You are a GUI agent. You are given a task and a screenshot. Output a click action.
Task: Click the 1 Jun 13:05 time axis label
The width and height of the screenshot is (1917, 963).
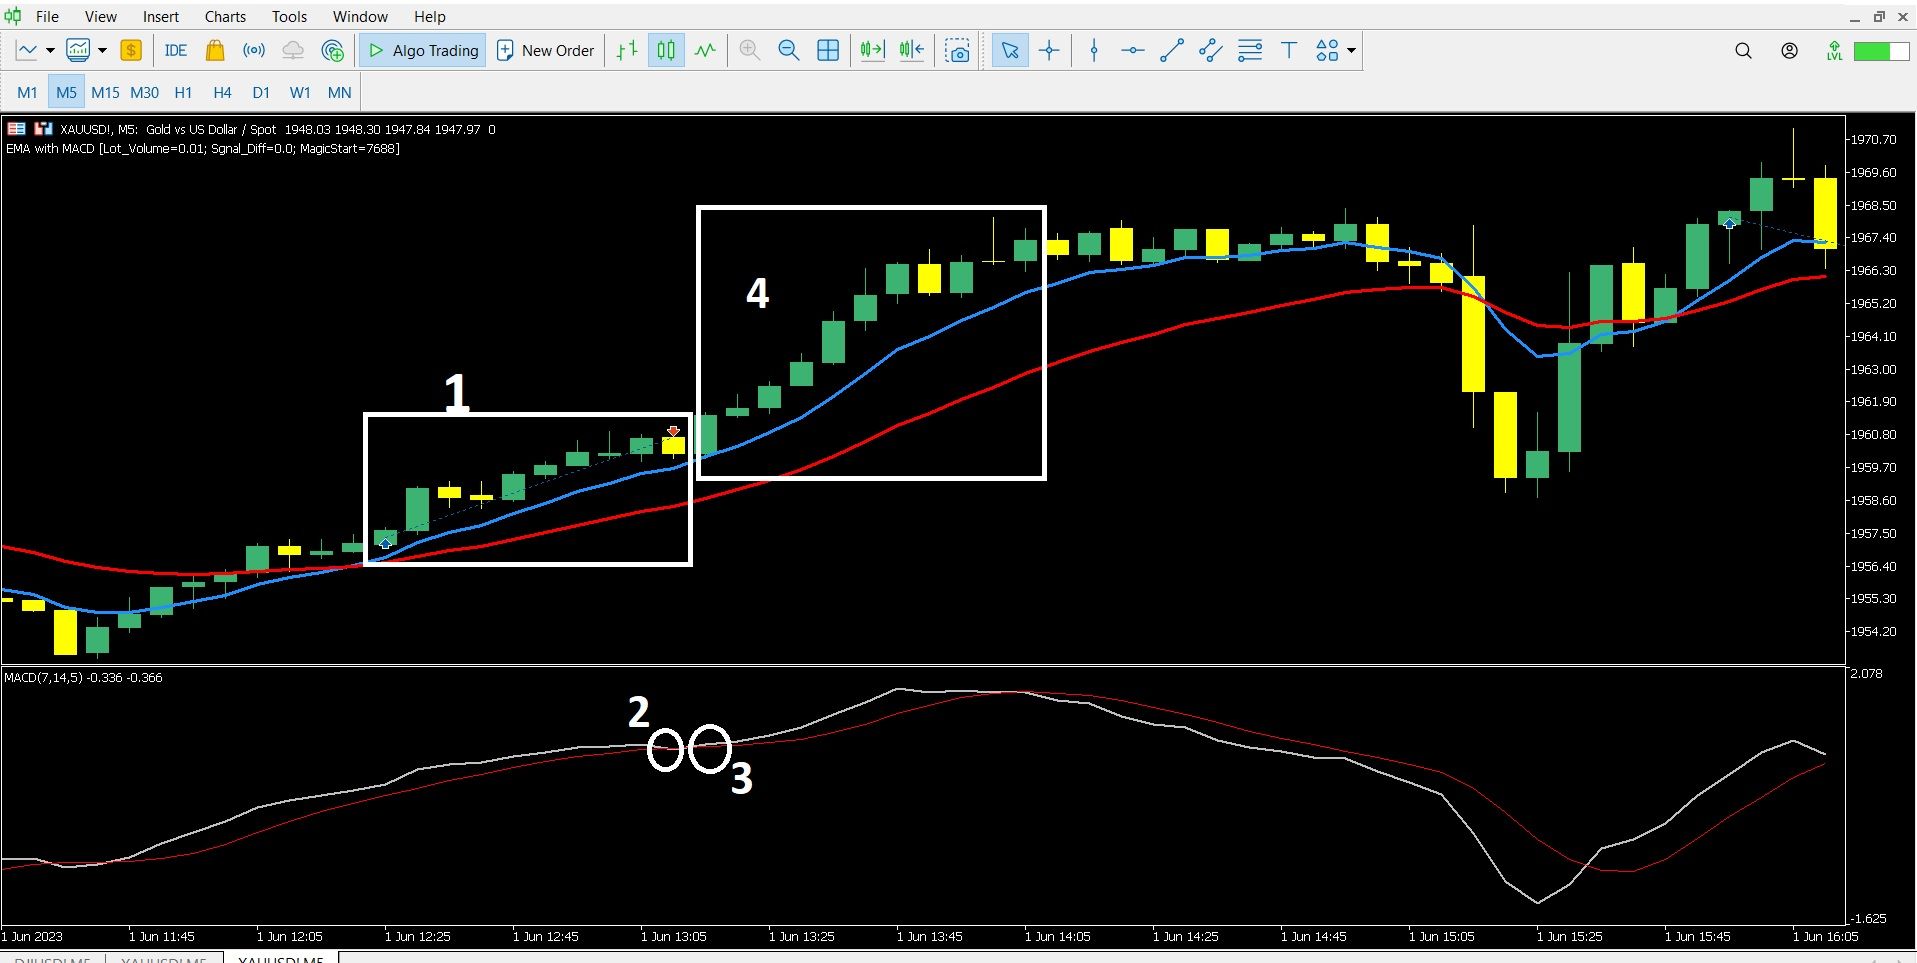coord(676,937)
